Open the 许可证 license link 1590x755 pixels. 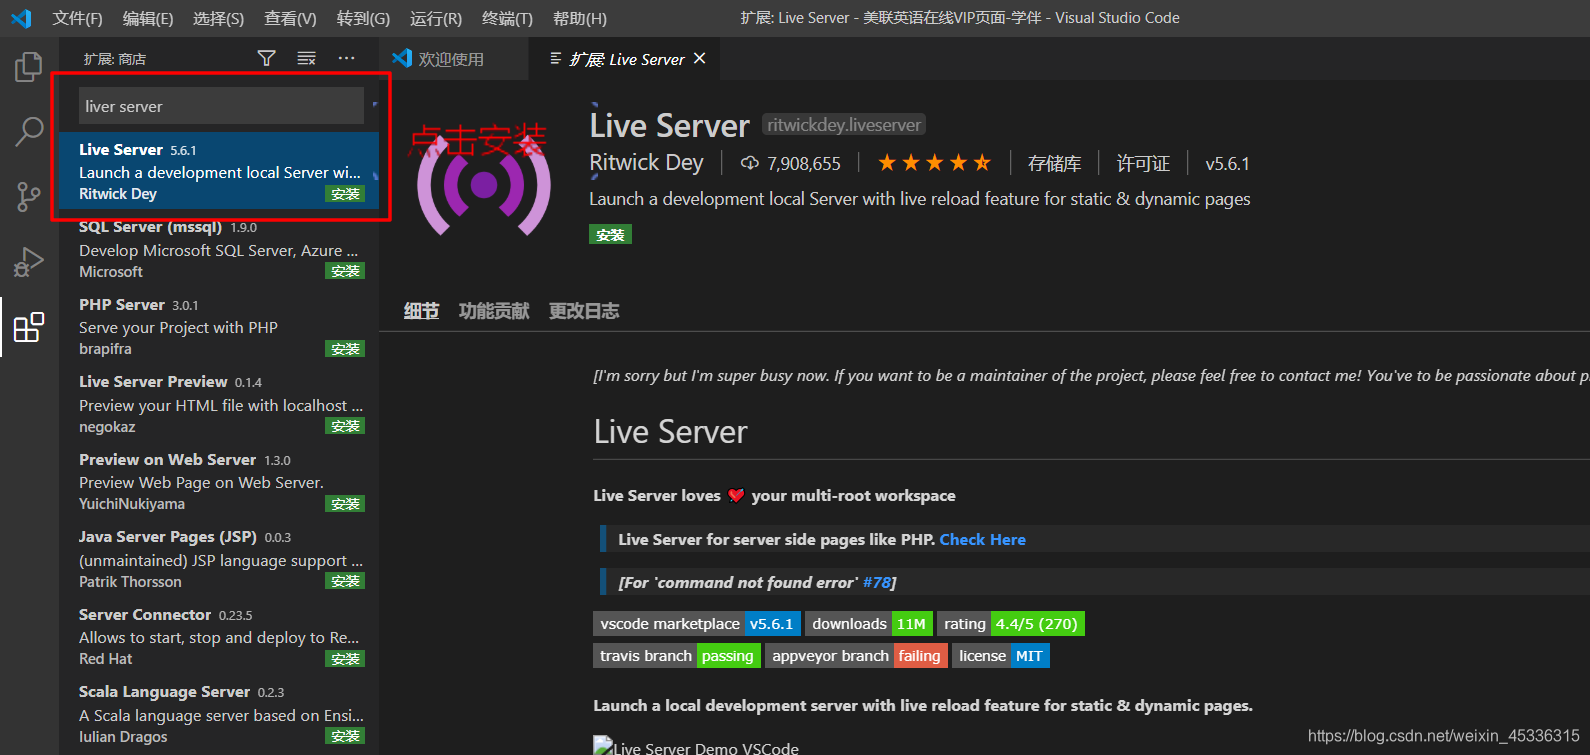pos(1143,164)
